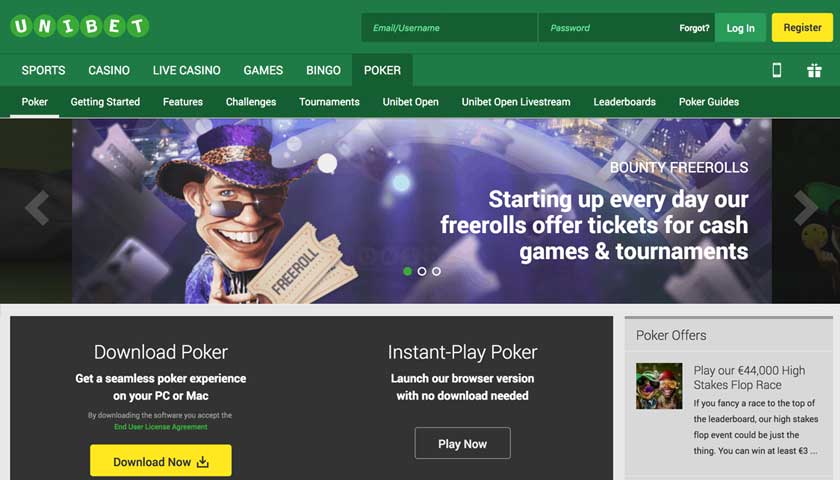Open the End User License Agreement link
This screenshot has width=840, height=480.
coord(161,427)
